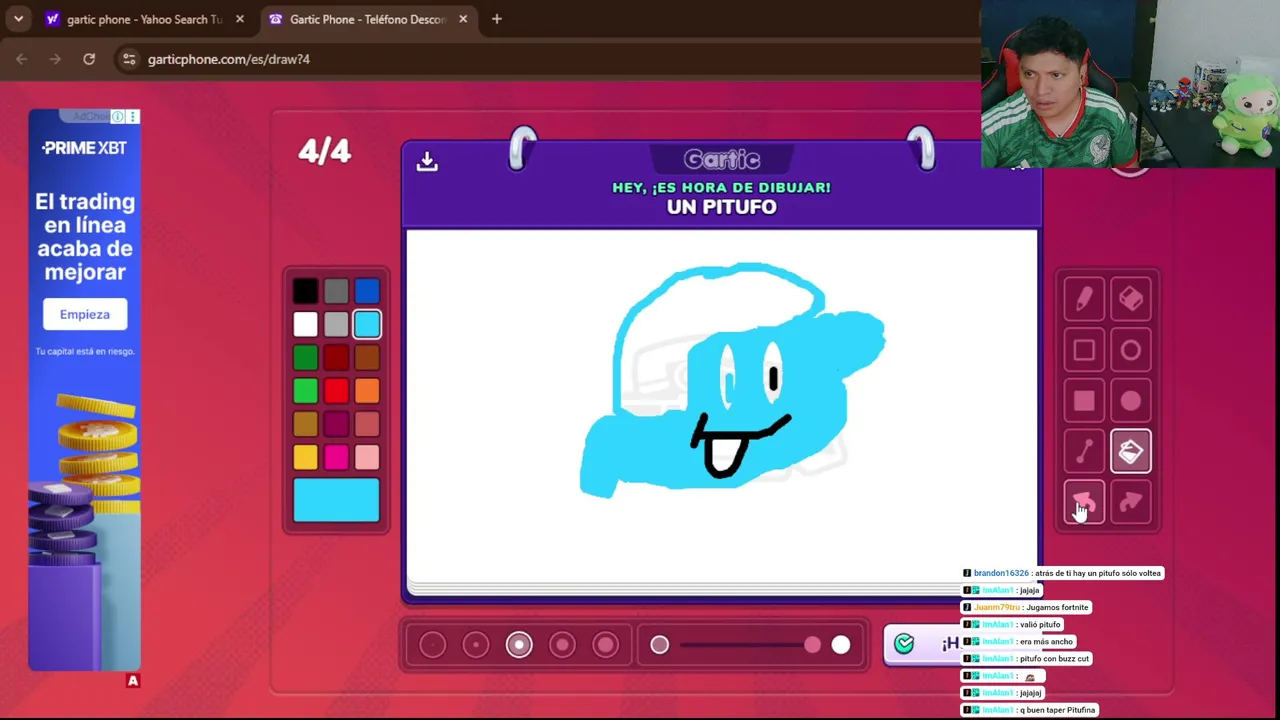Viewport: 1280px width, 720px height.
Task: Switch to the Gartic Phone Teléfono tab
Action: point(368,19)
